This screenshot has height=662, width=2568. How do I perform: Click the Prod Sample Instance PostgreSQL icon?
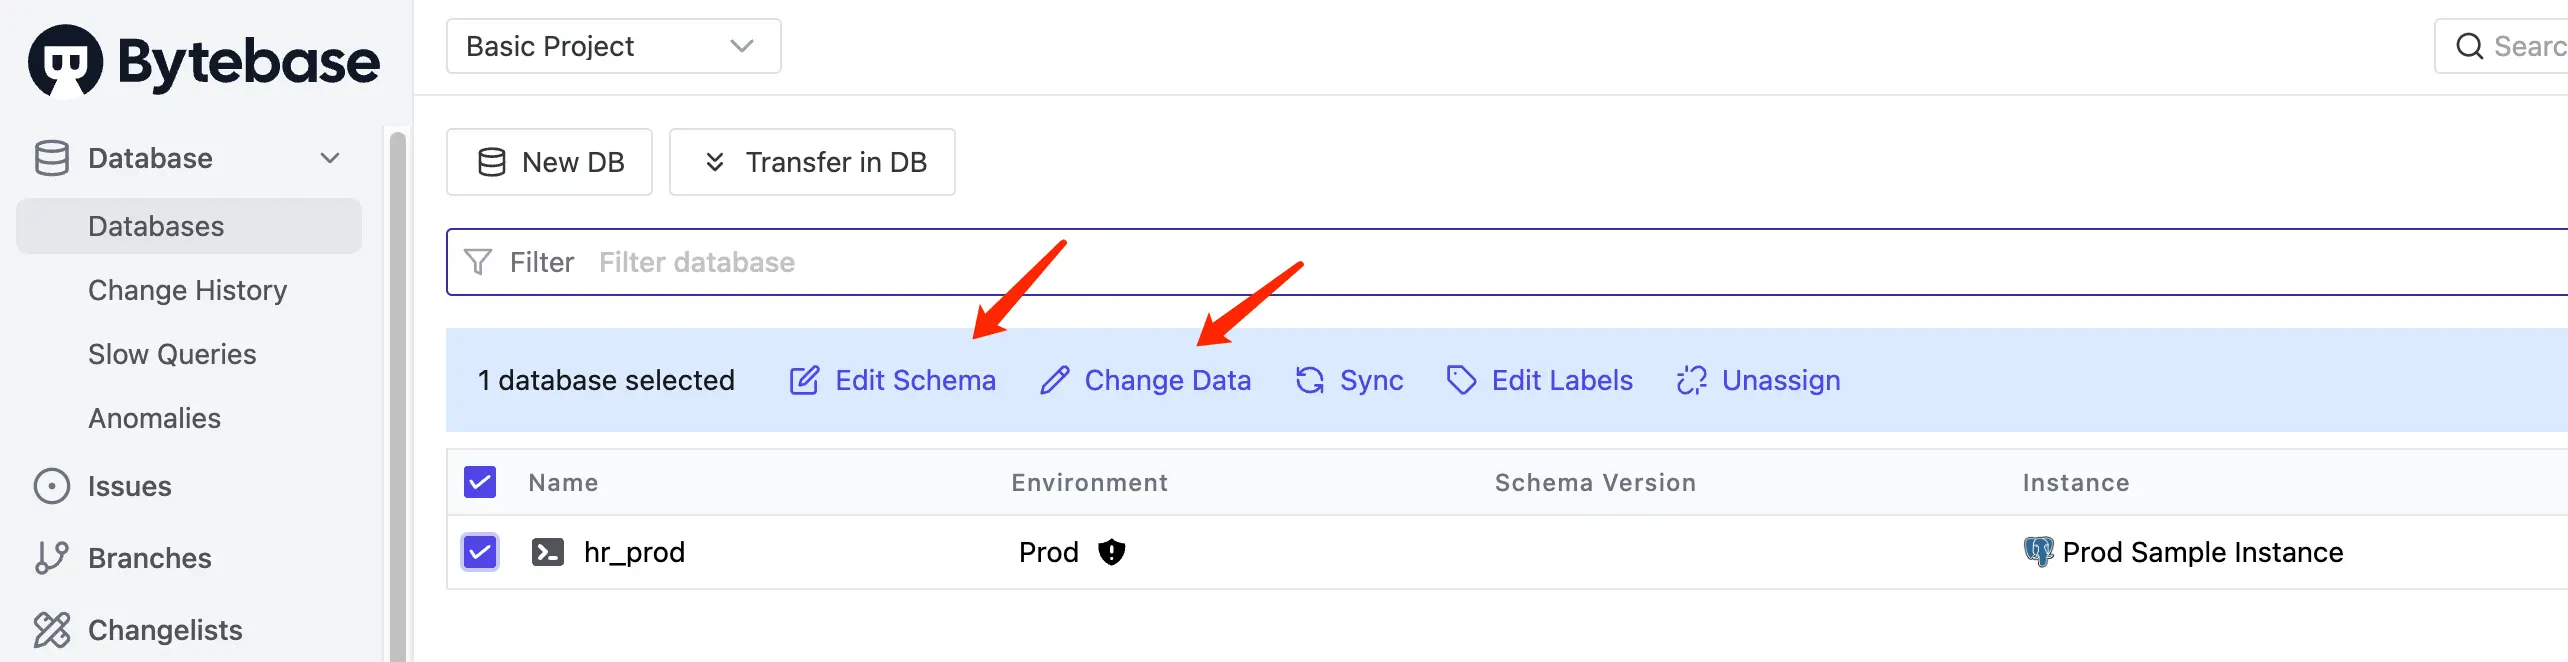pos(2037,552)
